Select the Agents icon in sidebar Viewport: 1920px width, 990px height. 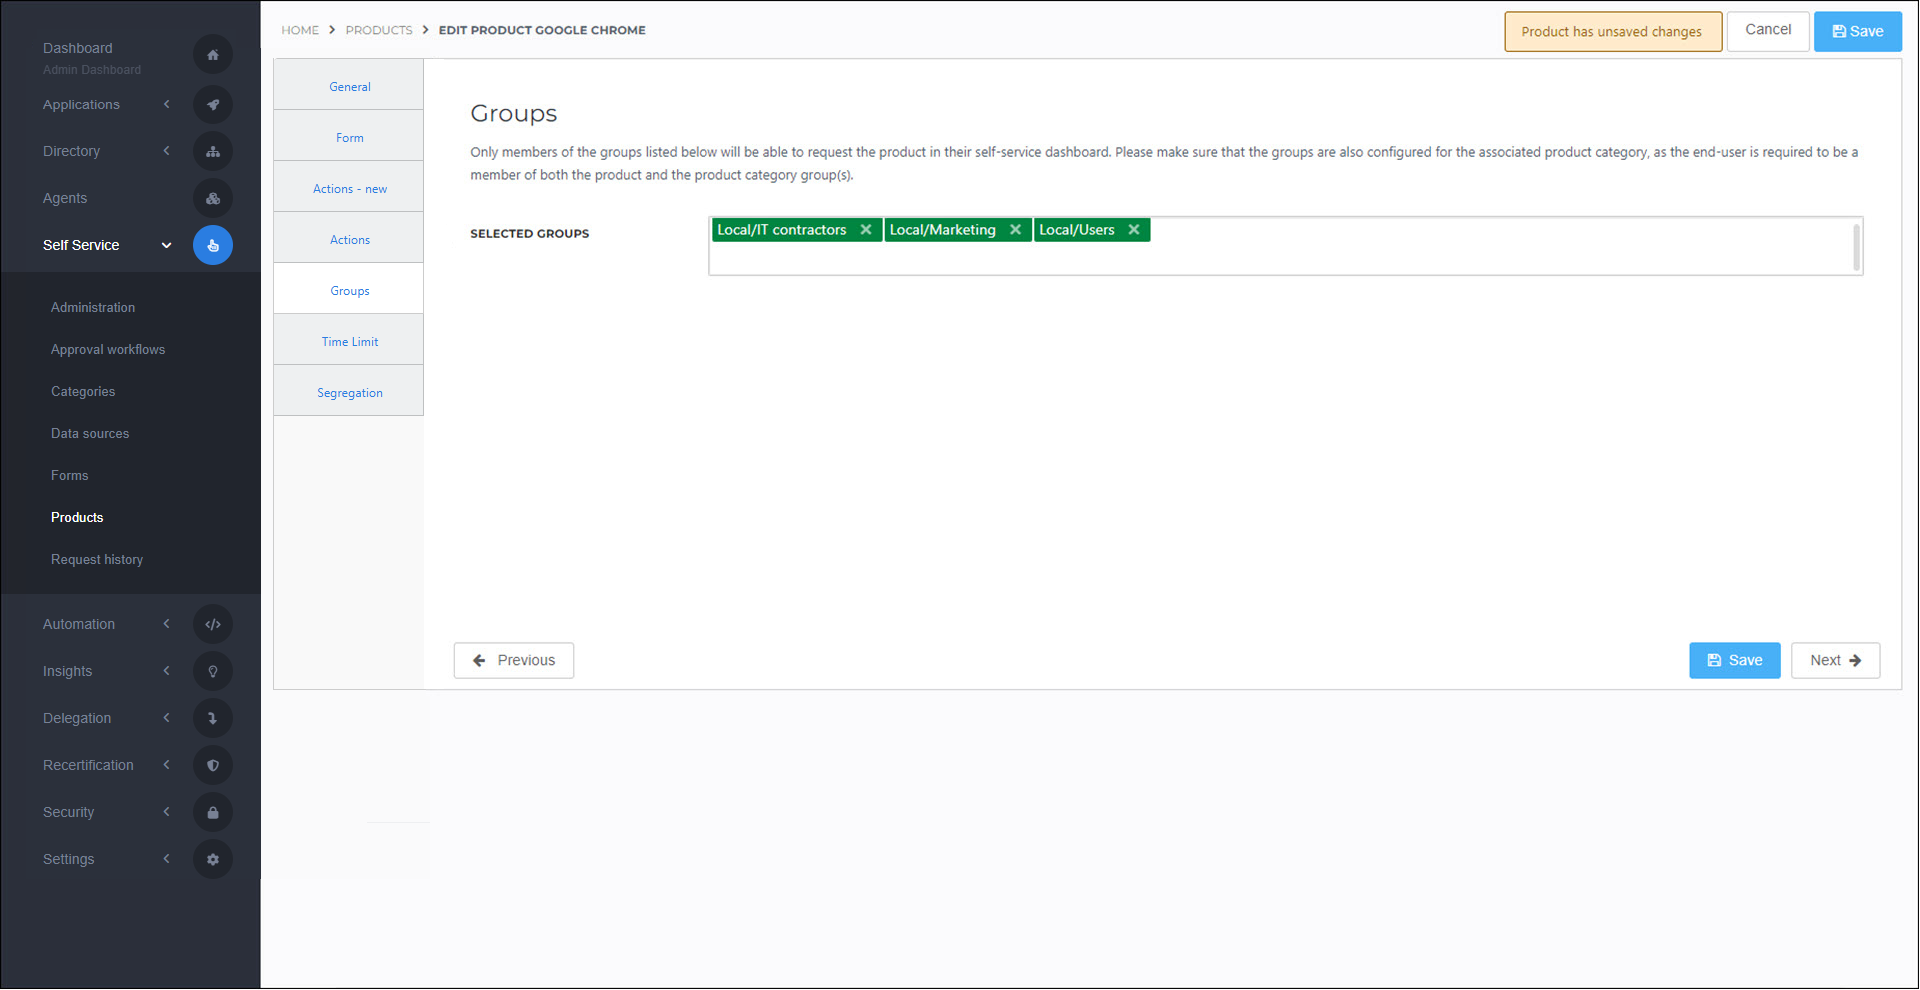pyautogui.click(x=213, y=198)
